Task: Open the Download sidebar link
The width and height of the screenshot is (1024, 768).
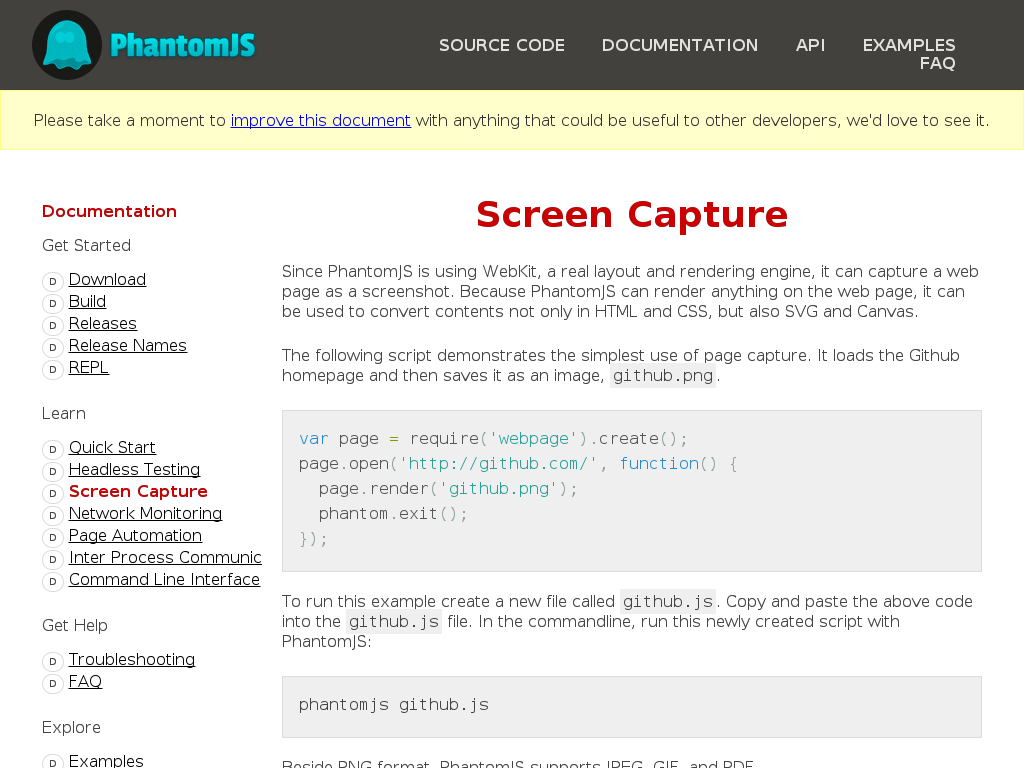Action: 107,280
